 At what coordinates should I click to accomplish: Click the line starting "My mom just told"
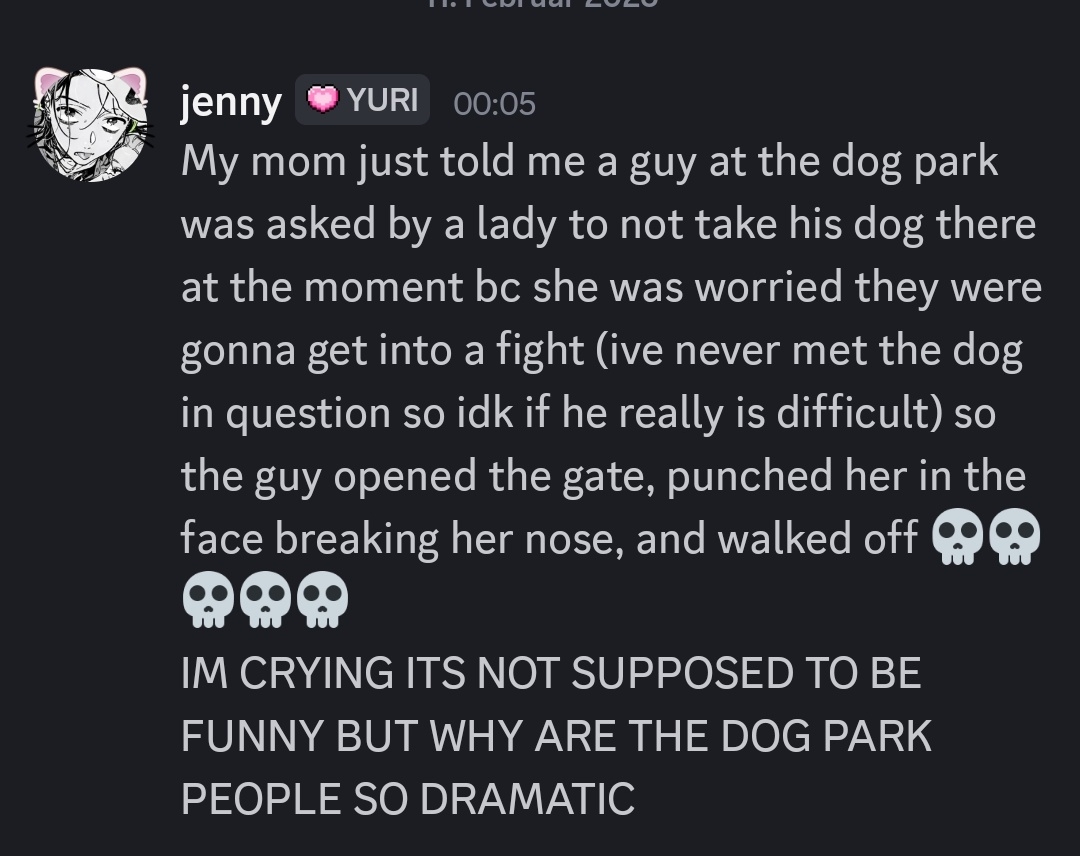click(x=589, y=162)
